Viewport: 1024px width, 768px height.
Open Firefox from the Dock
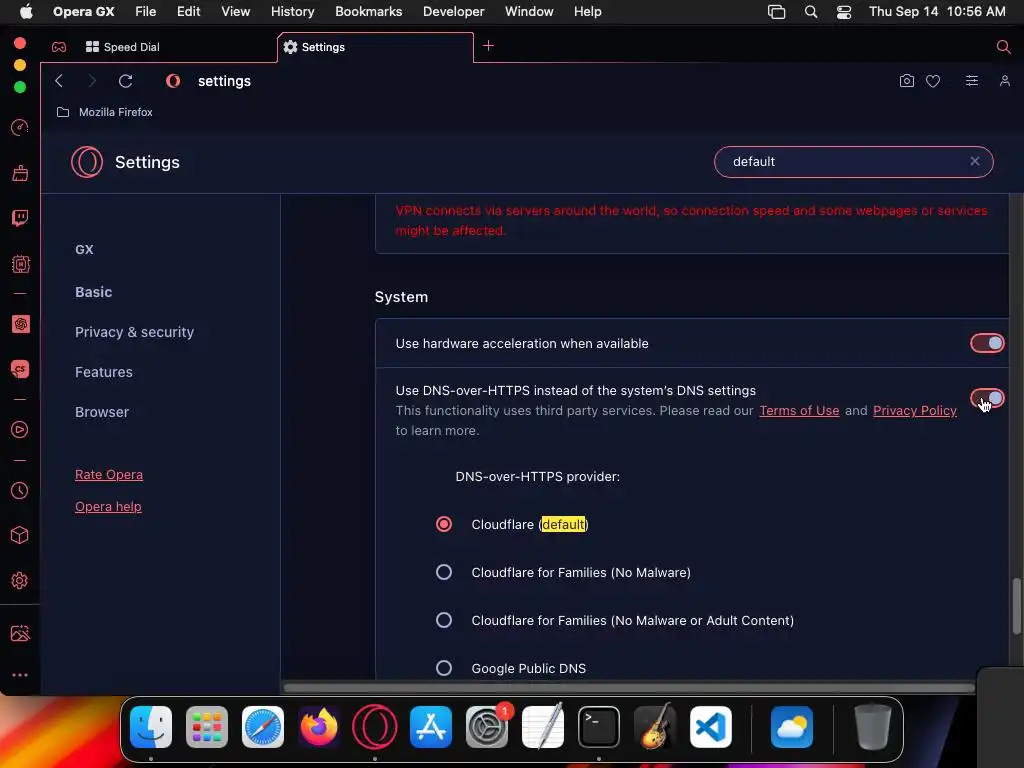tap(319, 726)
